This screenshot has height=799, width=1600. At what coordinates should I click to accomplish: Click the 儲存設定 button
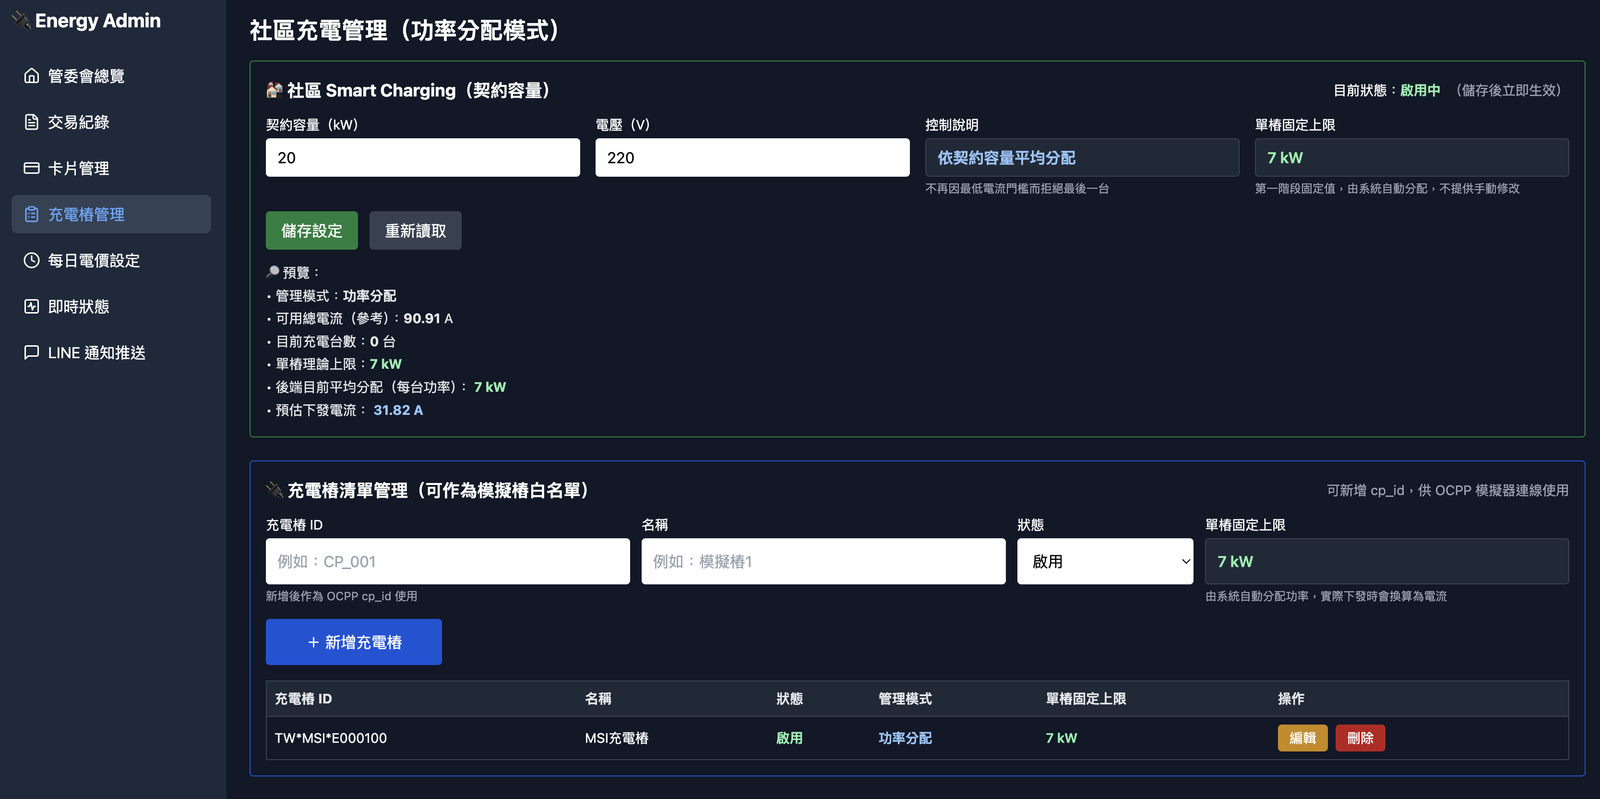[x=312, y=230]
